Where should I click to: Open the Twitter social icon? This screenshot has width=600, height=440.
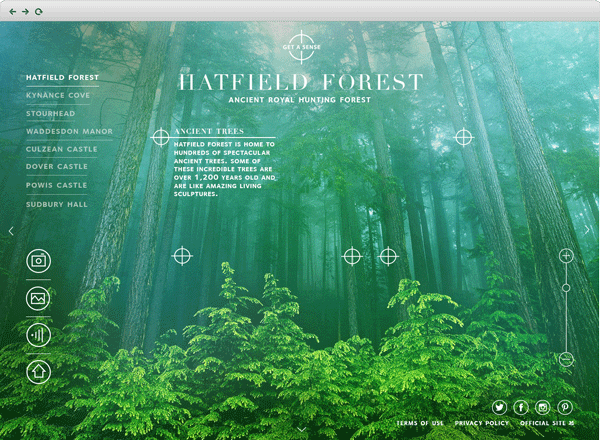(x=499, y=407)
